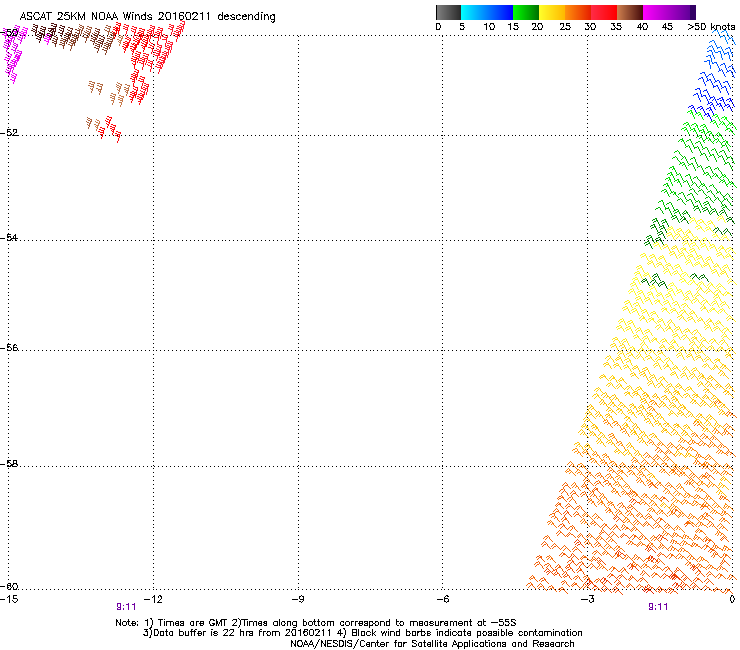Screen dimensions: 740x650
Task: Click the "-3" longitude axis label
Action: [587, 599]
